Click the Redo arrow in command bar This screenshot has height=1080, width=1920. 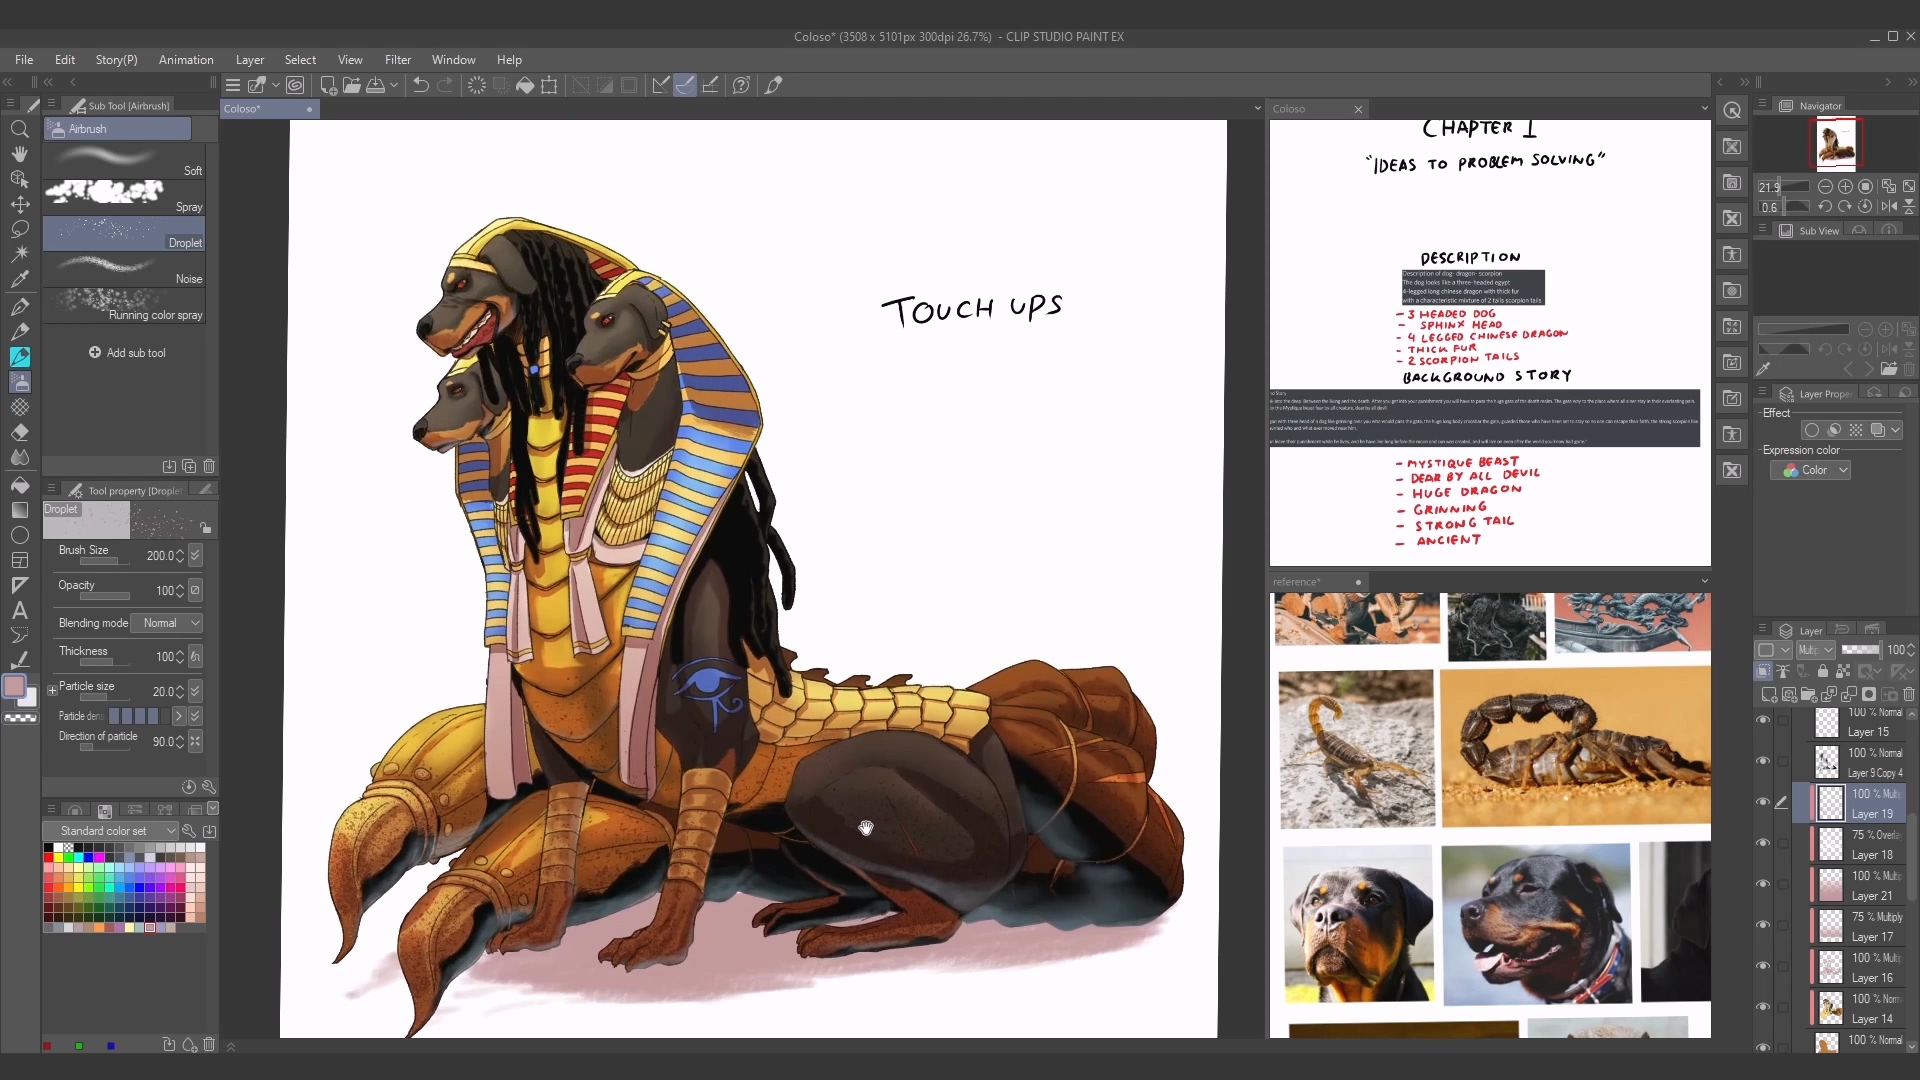coord(445,85)
